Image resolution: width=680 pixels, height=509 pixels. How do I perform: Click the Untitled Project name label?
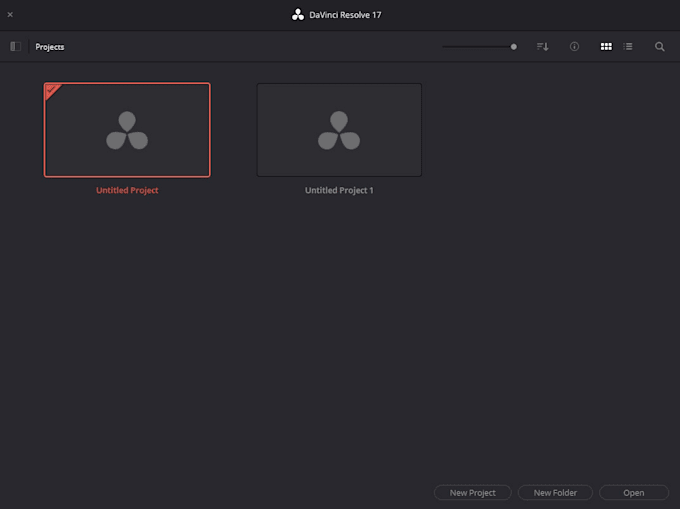(x=127, y=190)
